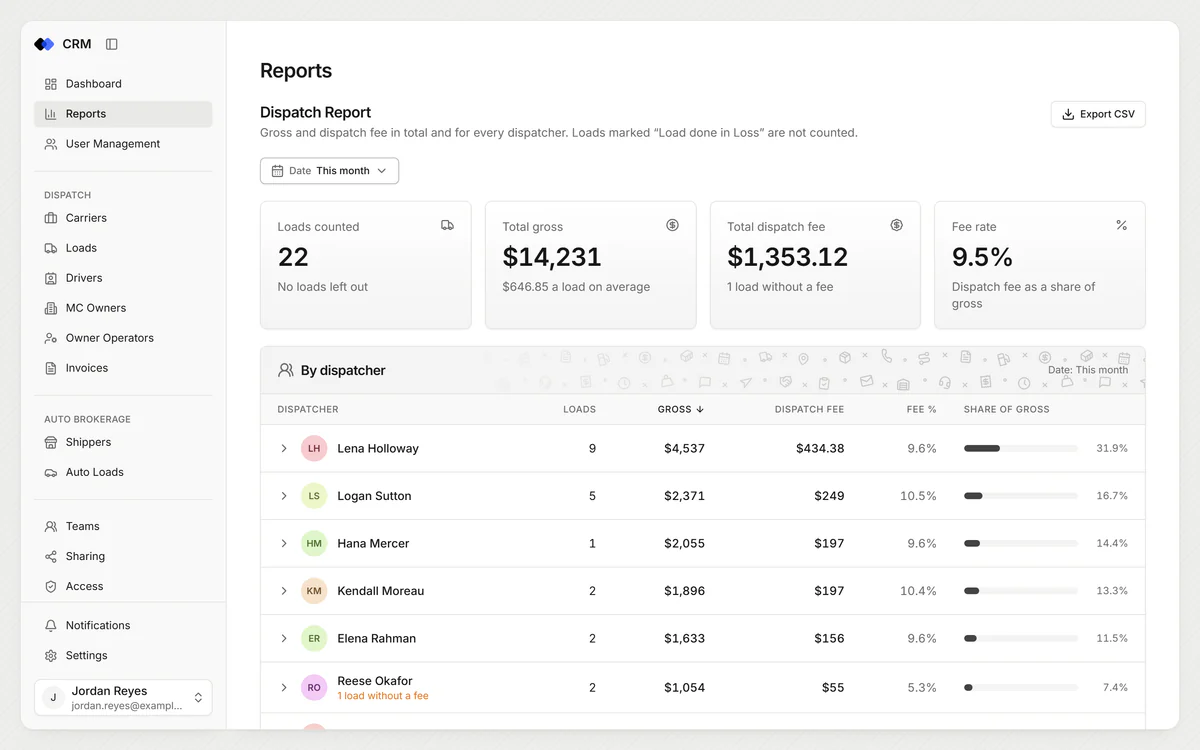The height and width of the screenshot is (750, 1200).
Task: Click the CRM logo icon
Action: (44, 44)
